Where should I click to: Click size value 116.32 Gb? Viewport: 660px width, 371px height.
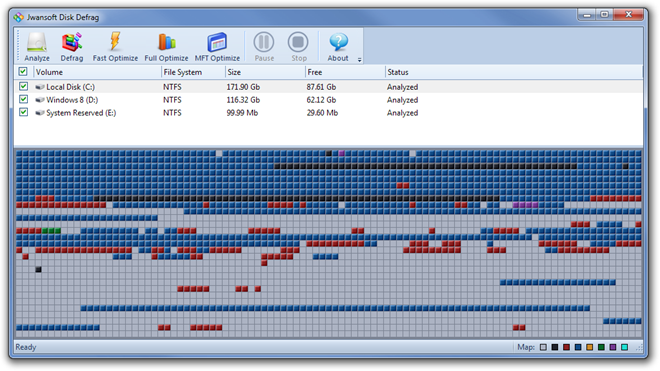tap(243, 100)
